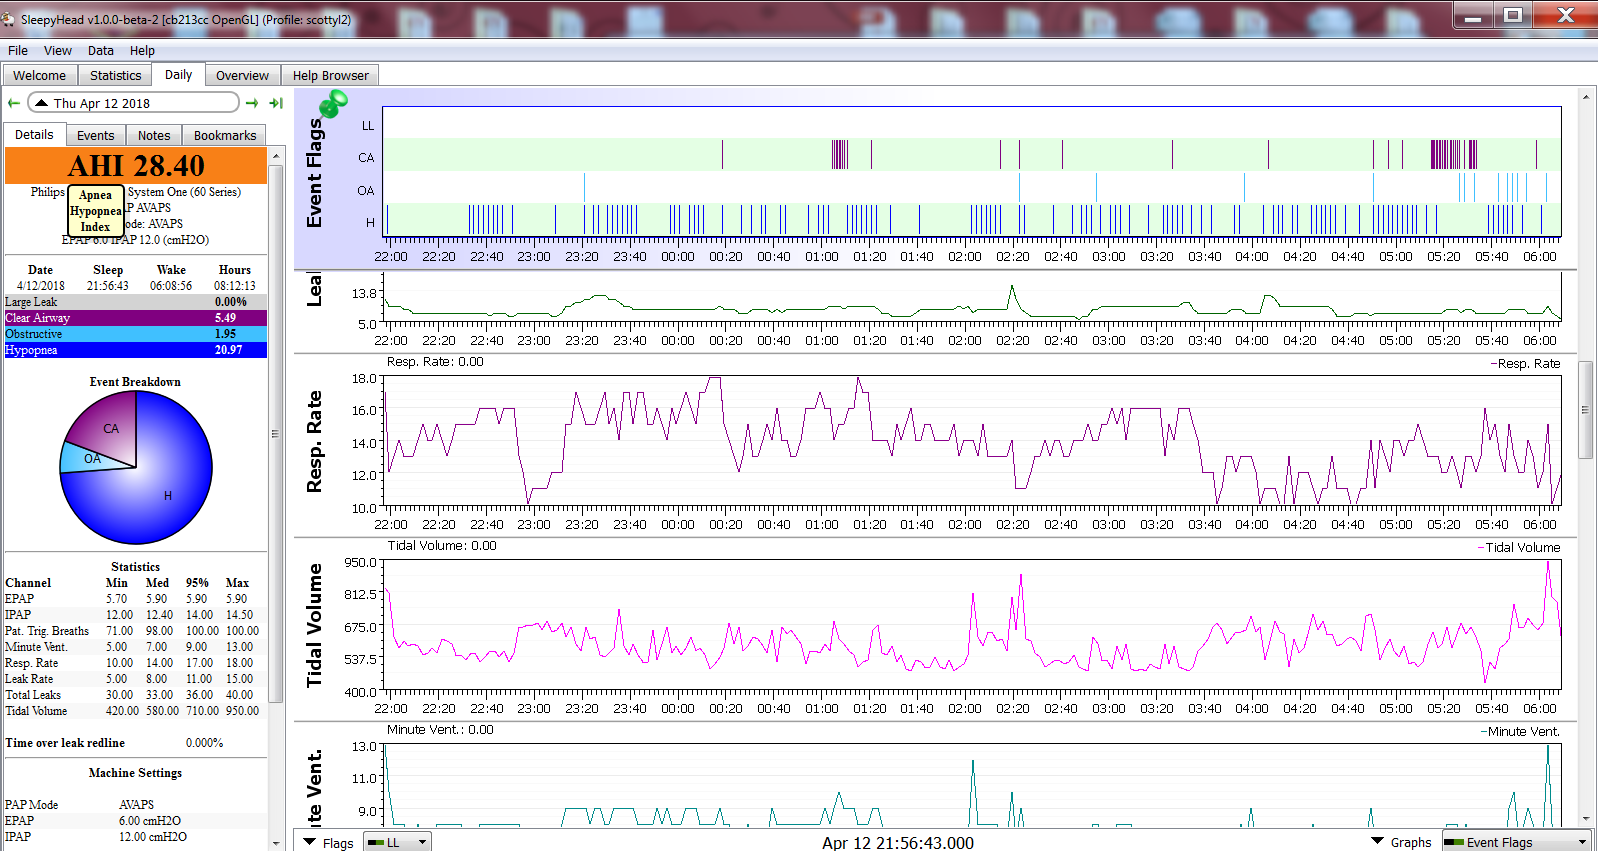Open the Notes side tab
The image size is (1598, 851).
click(154, 135)
